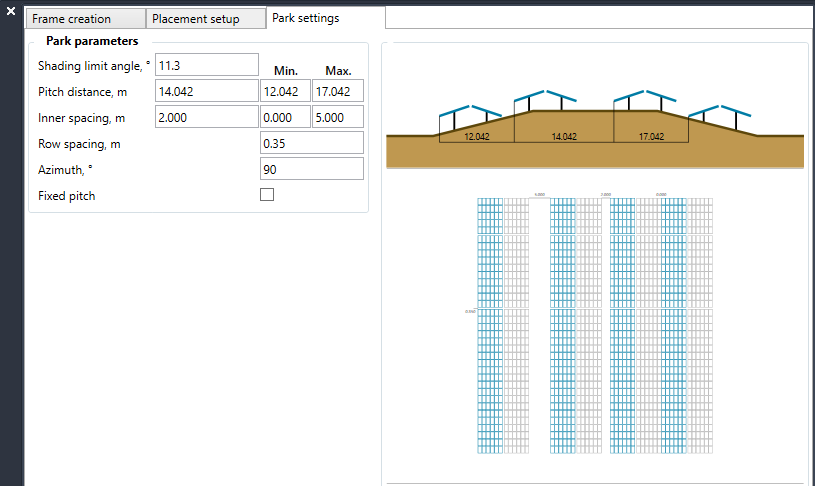The image size is (815, 486).
Task: Select the Inner spacing value field showing 2.000
Action: point(207,117)
